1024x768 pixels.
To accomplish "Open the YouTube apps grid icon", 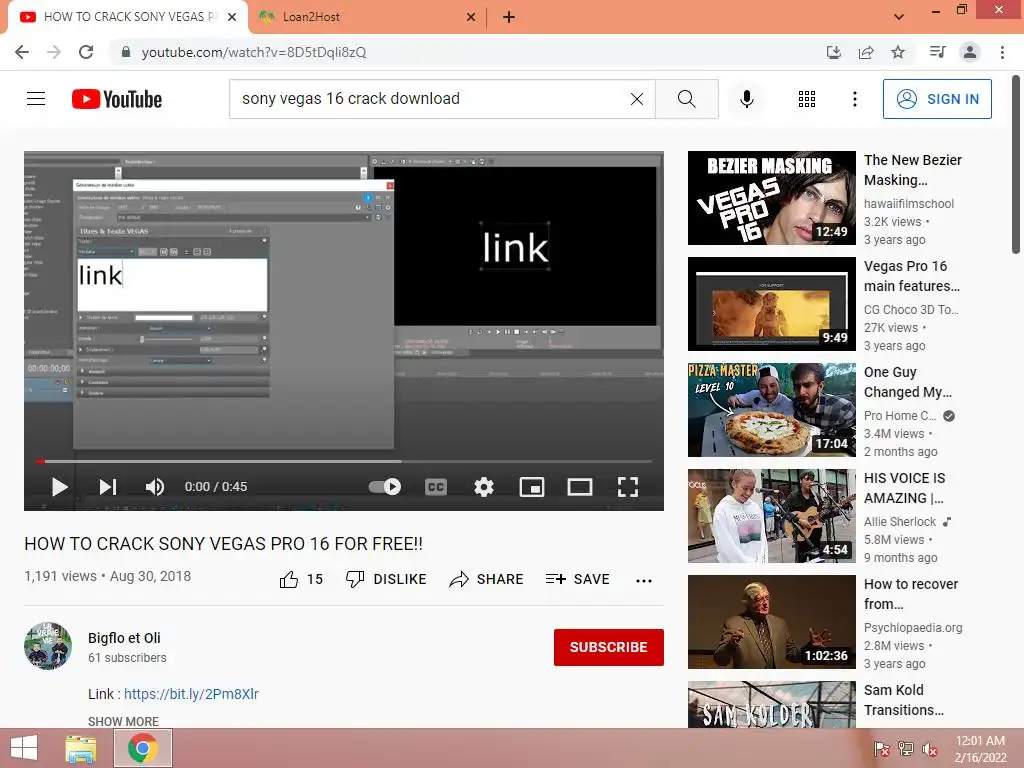I will tap(807, 99).
